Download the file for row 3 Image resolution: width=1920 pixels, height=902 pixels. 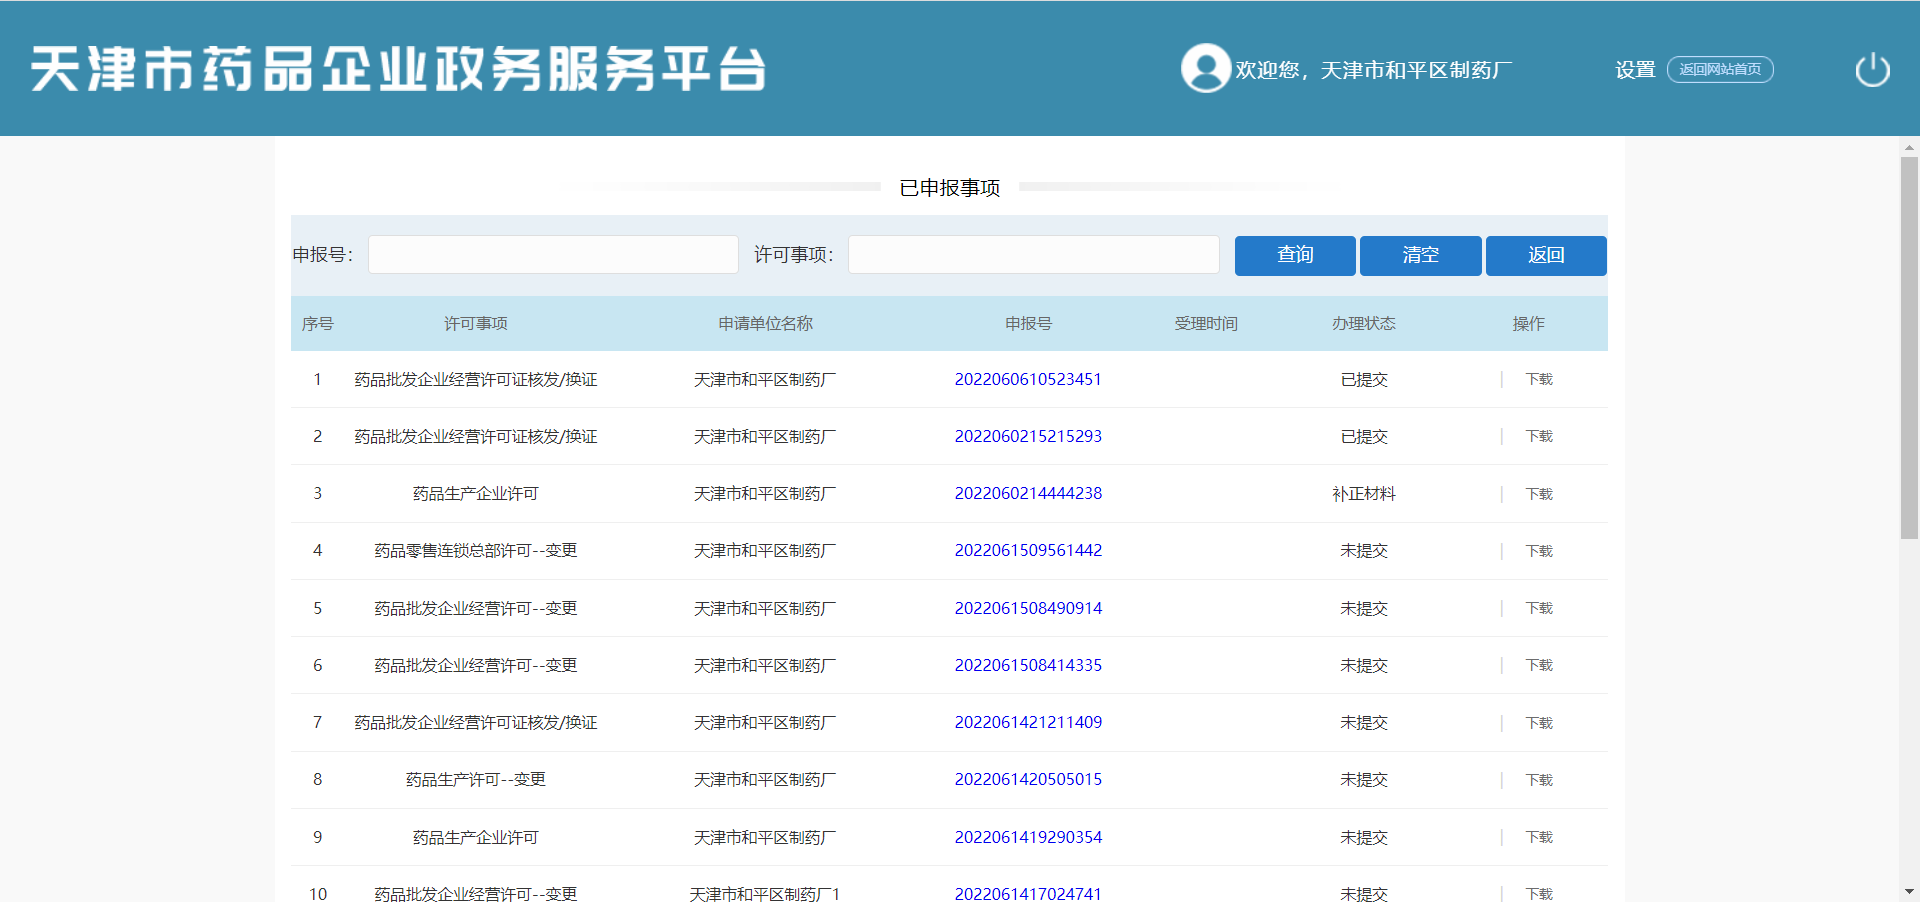(1538, 494)
